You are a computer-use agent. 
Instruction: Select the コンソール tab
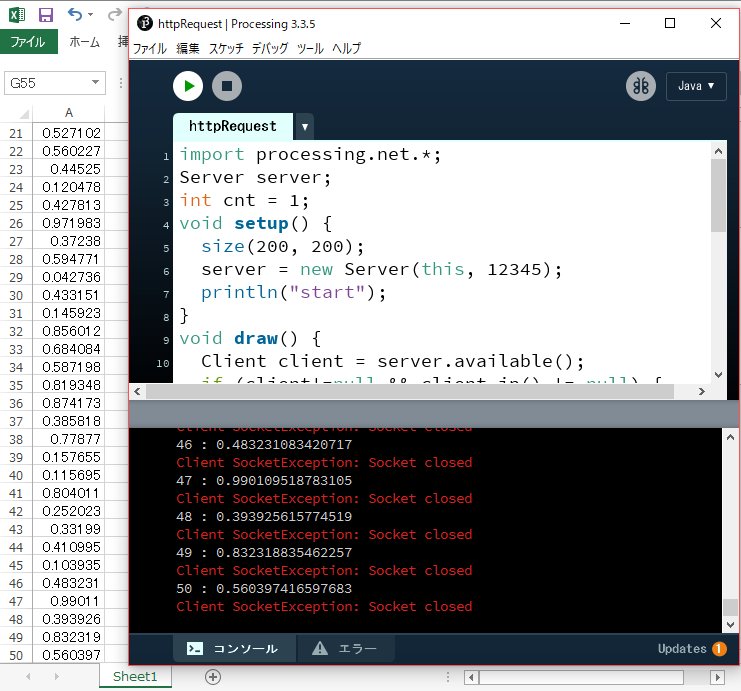[234, 649]
